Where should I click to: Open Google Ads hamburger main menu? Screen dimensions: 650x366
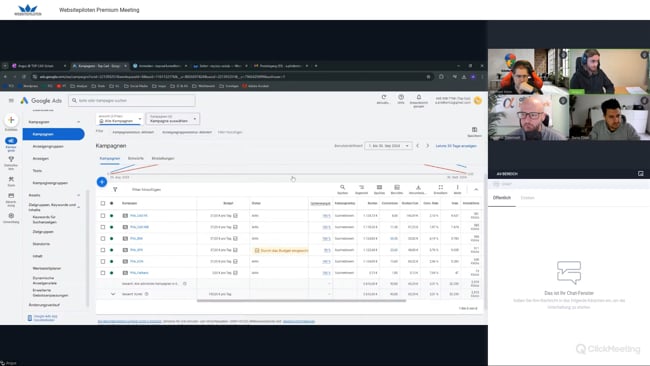11,100
